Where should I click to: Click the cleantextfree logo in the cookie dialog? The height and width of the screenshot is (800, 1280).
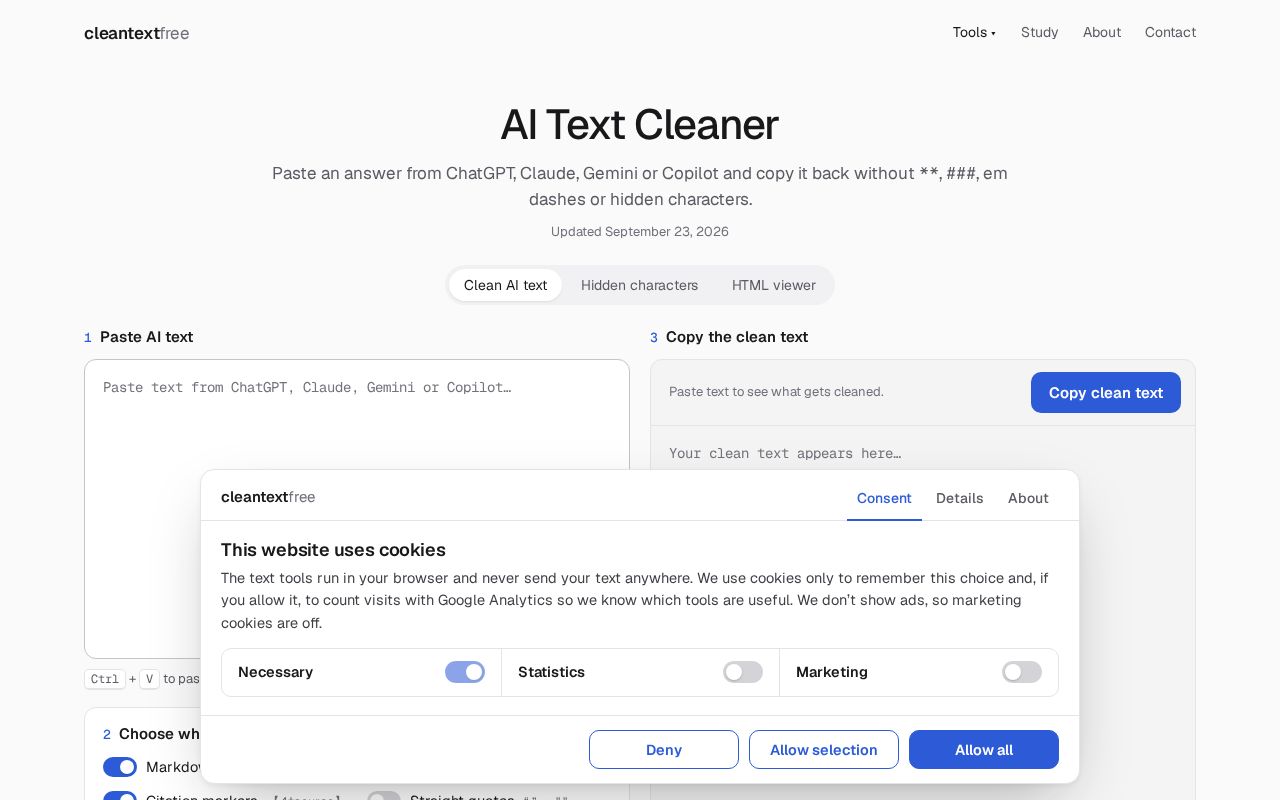(268, 497)
